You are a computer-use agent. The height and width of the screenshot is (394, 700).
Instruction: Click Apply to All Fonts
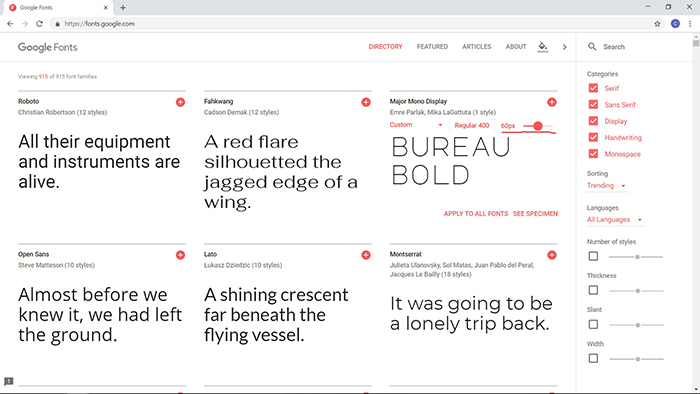[x=476, y=214]
